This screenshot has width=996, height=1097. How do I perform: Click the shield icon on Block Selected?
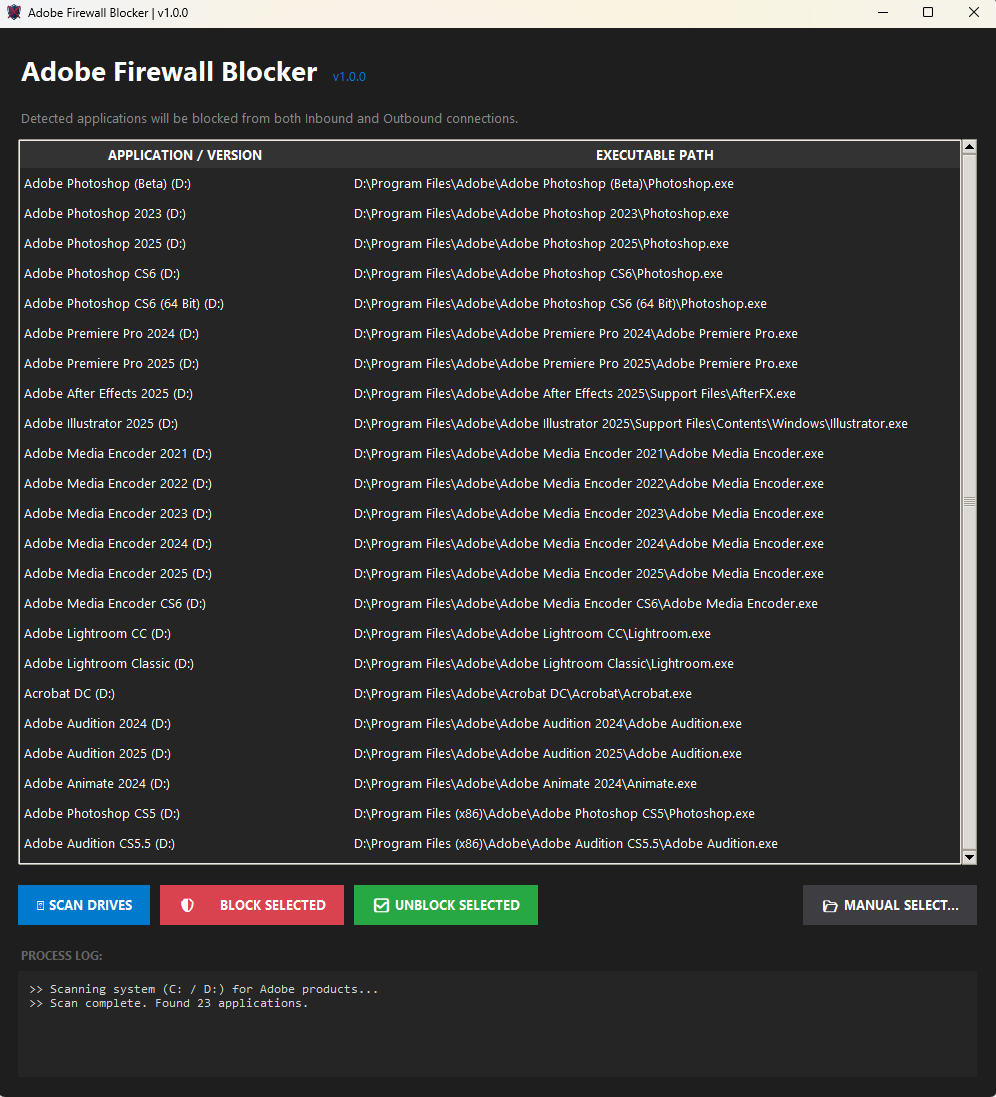pos(187,905)
